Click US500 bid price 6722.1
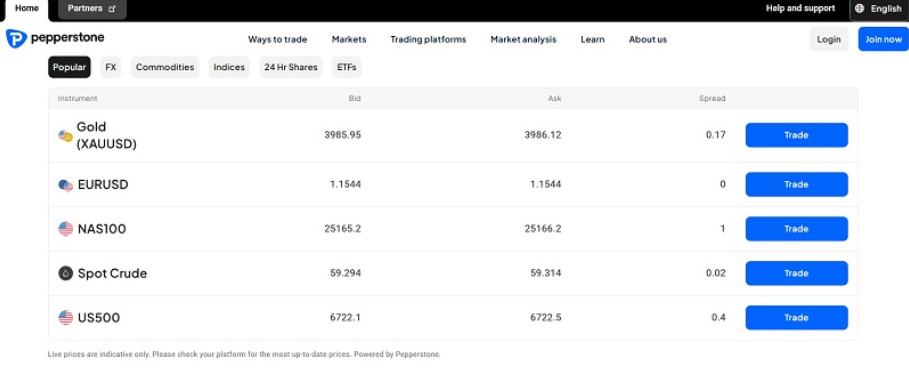 coord(346,318)
